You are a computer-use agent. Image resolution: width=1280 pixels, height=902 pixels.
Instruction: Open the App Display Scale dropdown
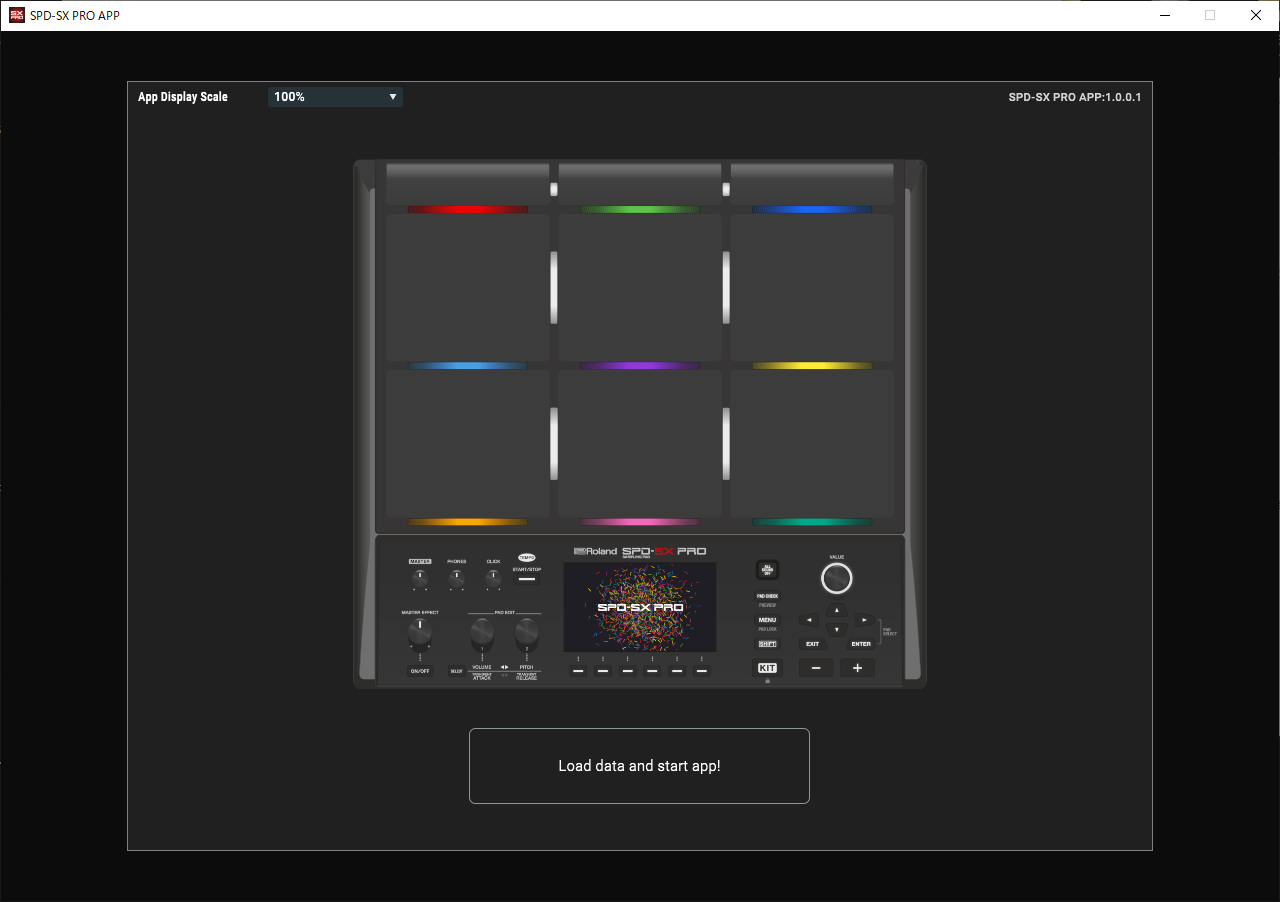(335, 97)
